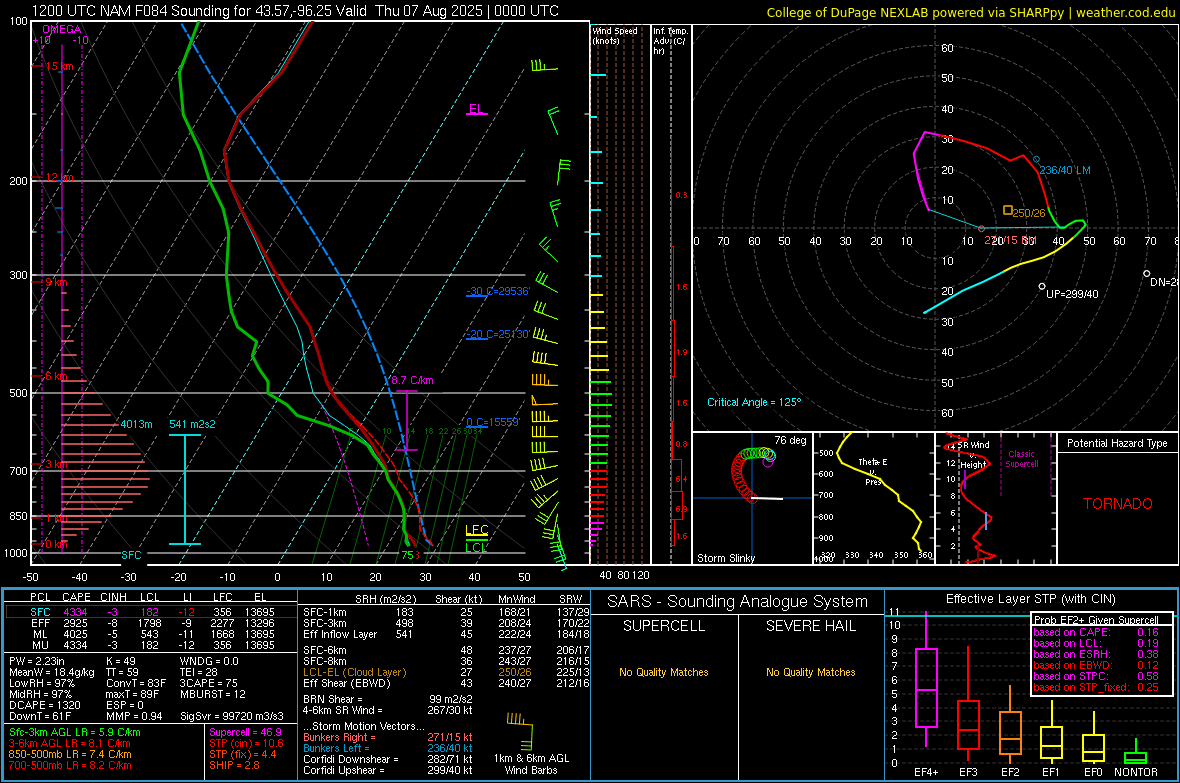Click the Eff Shear (EBWD) row

[446, 684]
